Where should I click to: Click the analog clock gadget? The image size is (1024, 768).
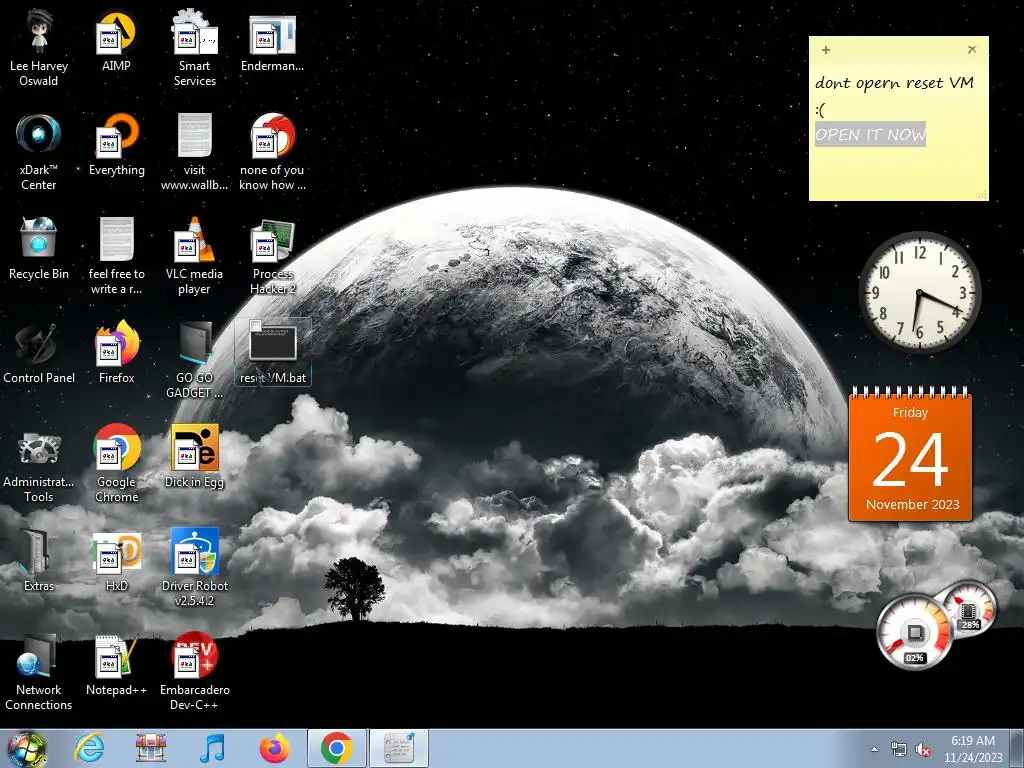(920, 293)
